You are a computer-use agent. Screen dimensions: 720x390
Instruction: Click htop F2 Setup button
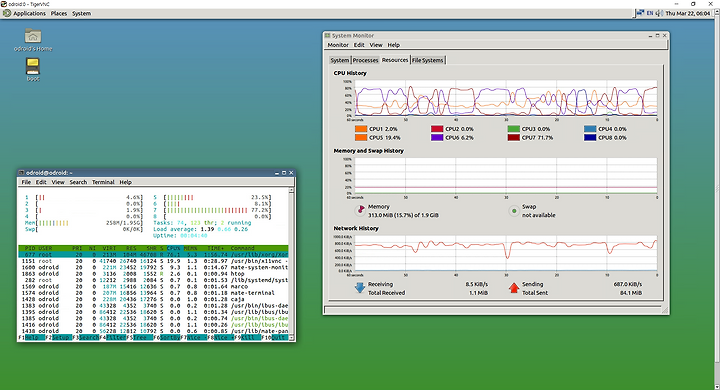(60, 337)
